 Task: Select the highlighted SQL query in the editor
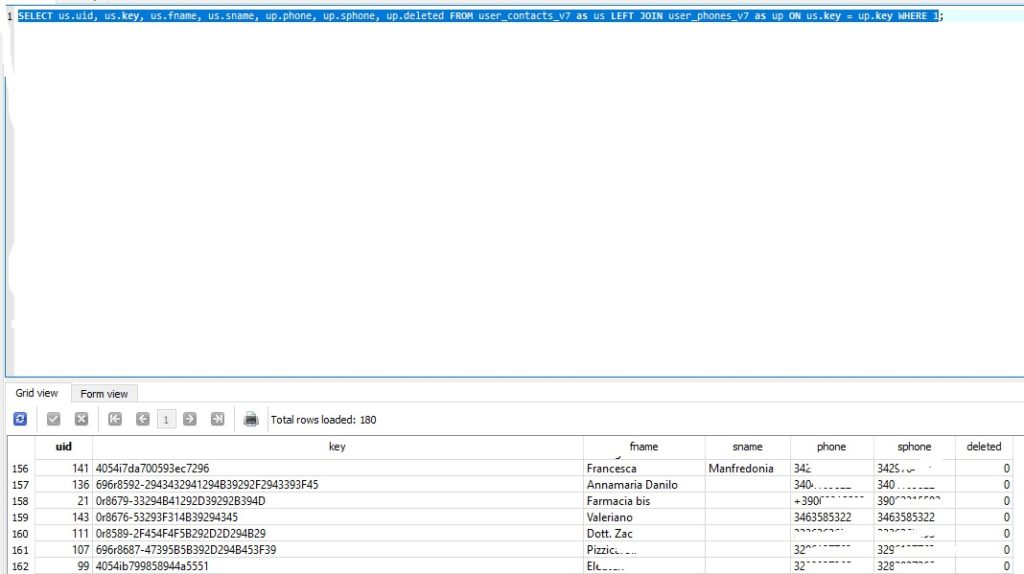click(478, 16)
